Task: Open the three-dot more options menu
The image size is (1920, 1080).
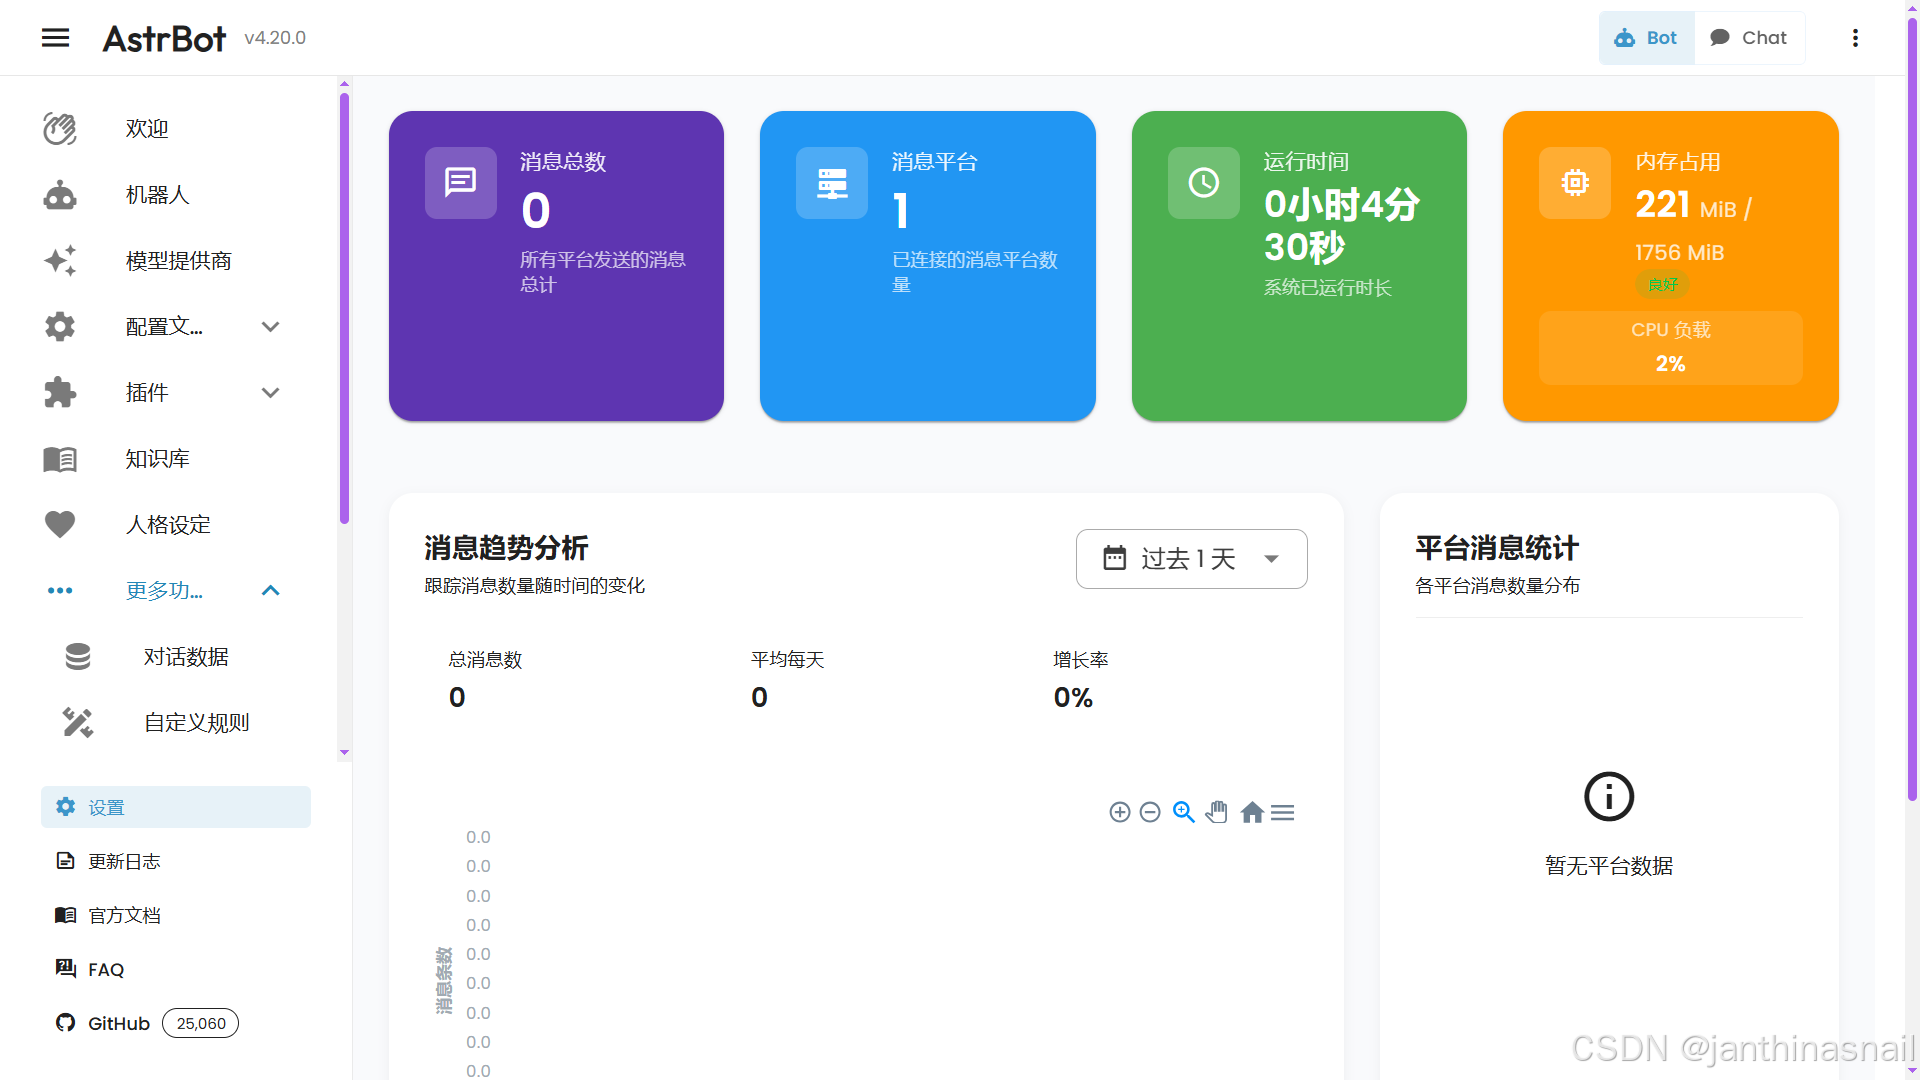Action: tap(1855, 38)
